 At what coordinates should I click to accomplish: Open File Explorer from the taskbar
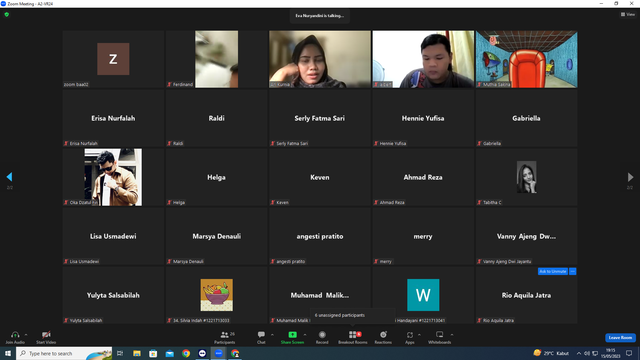[x=137, y=353]
